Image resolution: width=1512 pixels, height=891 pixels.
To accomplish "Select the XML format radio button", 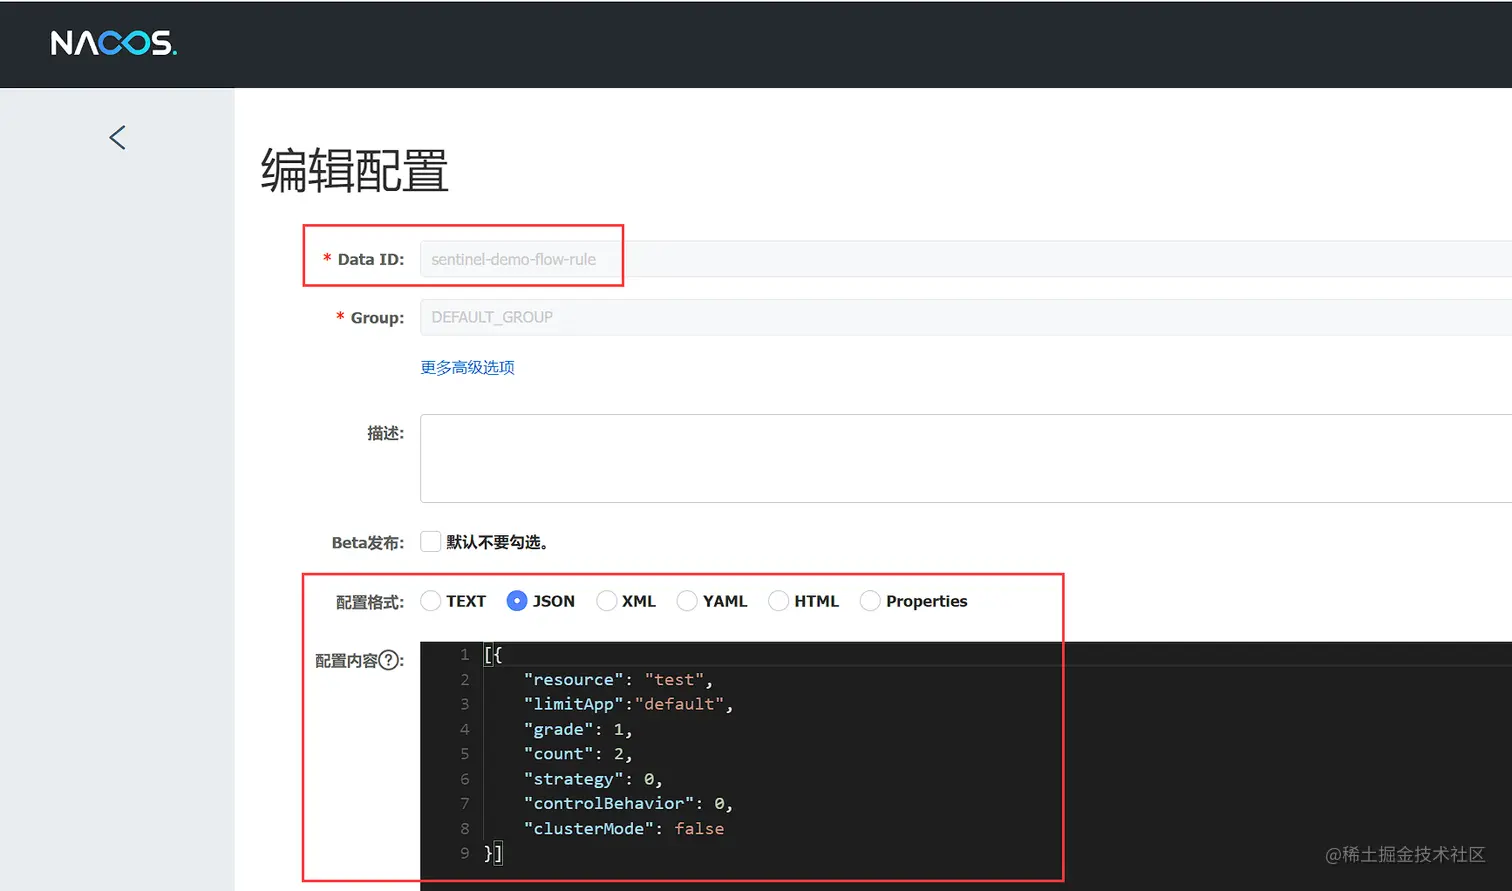I will (x=606, y=601).
